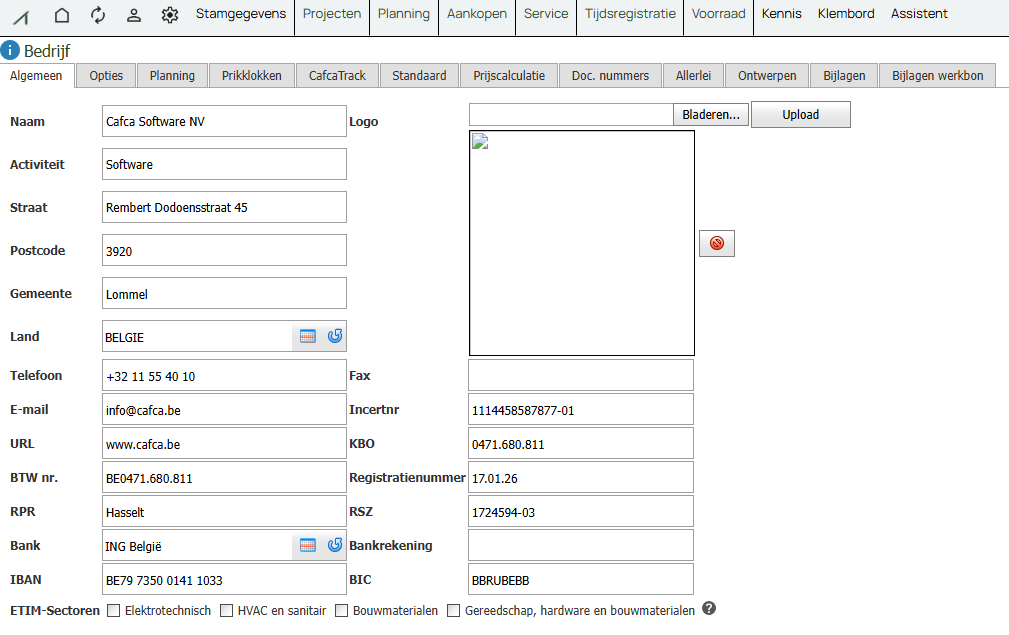Reset the Land field with the undo icon

point(335,336)
